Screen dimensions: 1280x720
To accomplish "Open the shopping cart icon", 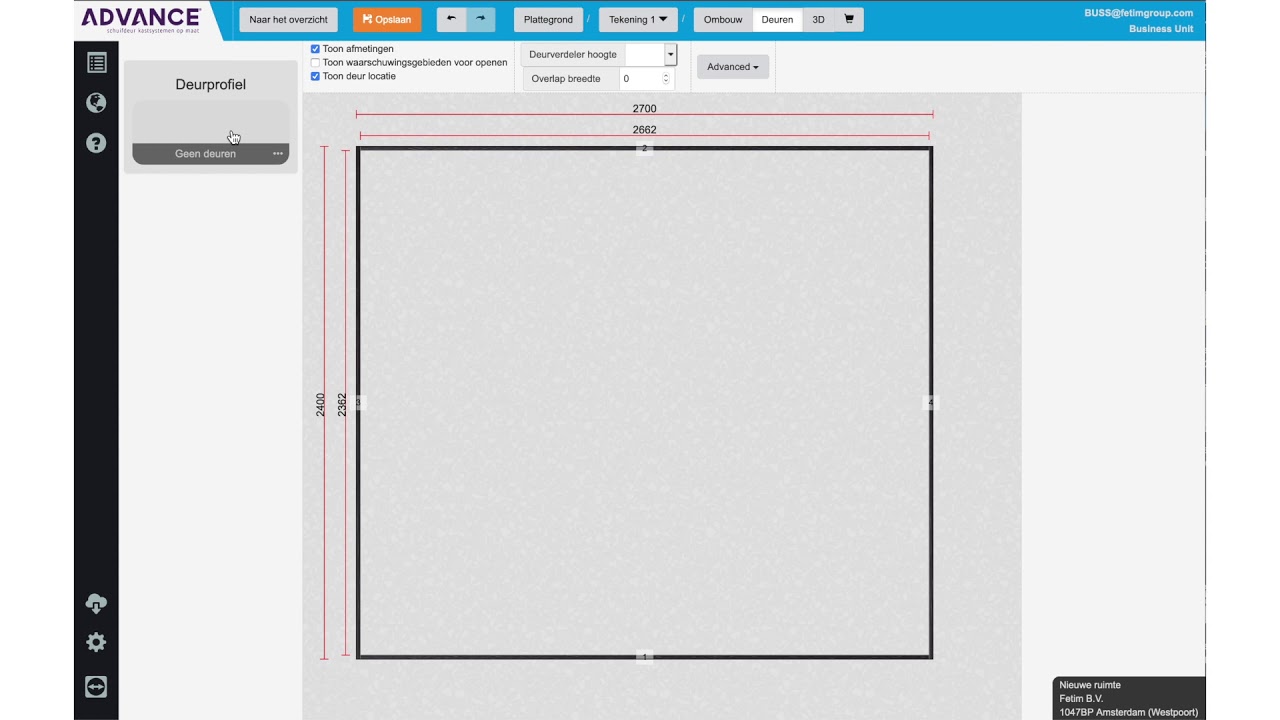I will [x=849, y=19].
